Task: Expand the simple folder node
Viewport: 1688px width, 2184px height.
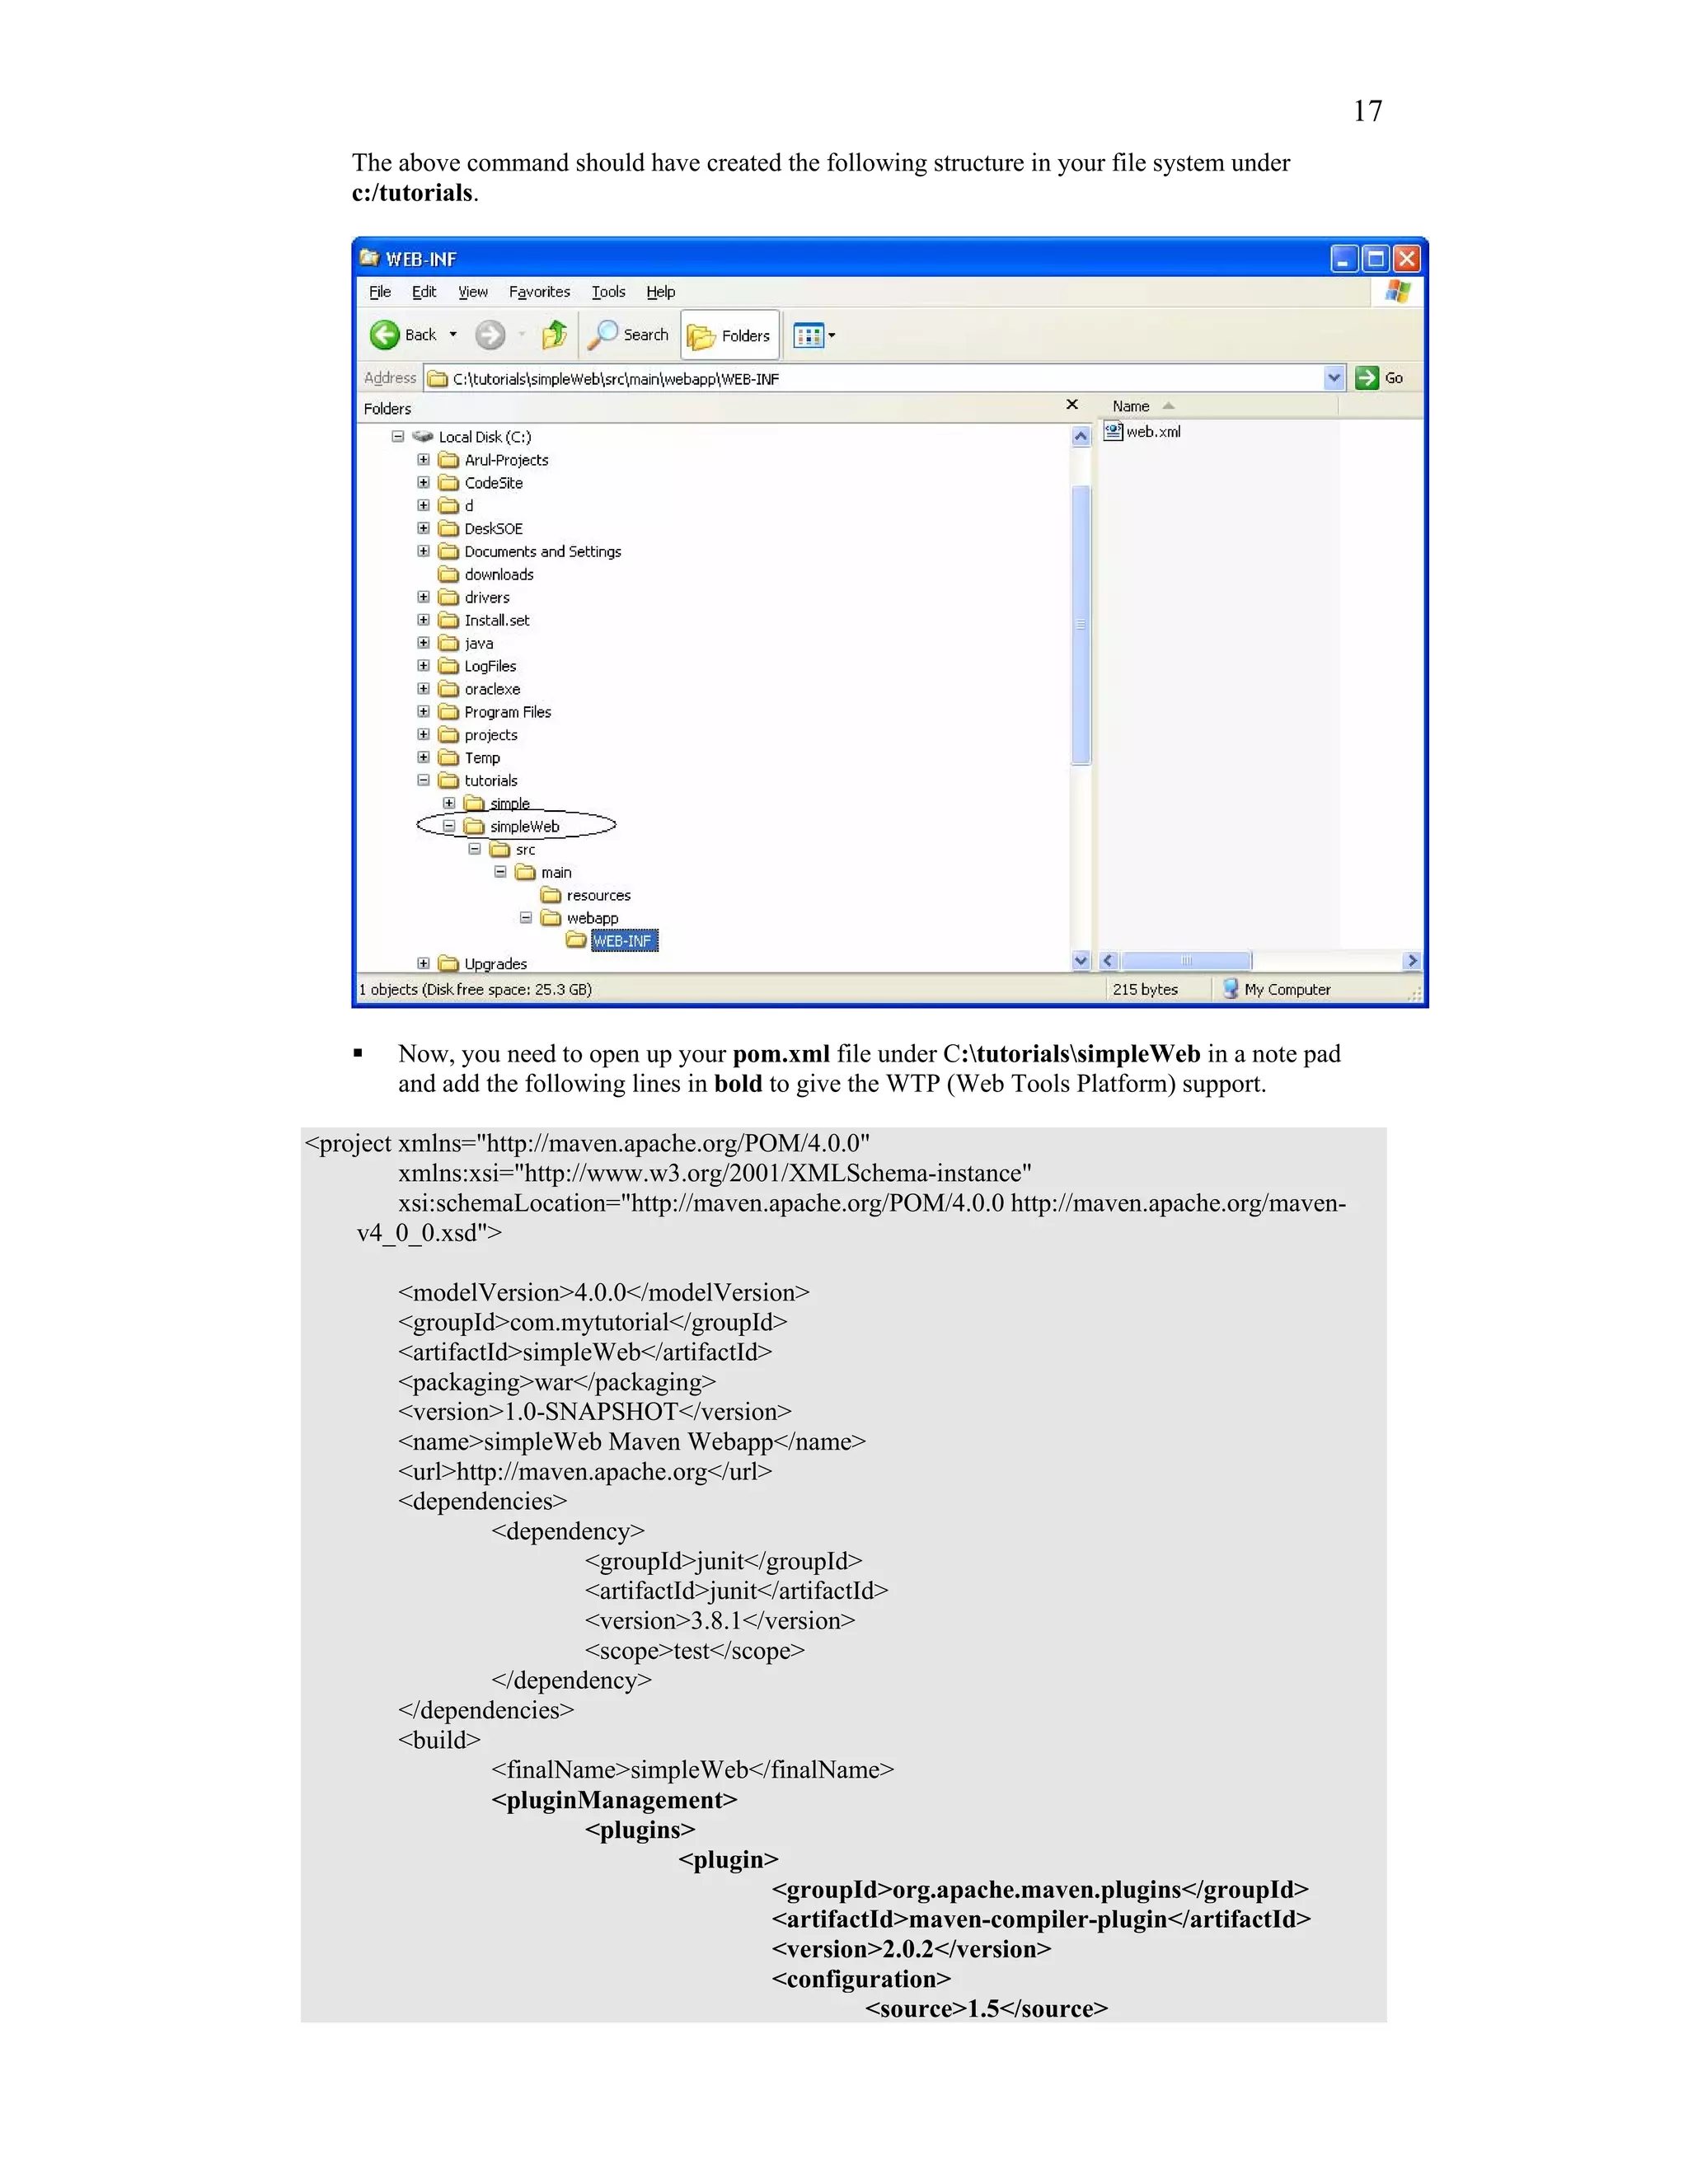Action: (450, 804)
